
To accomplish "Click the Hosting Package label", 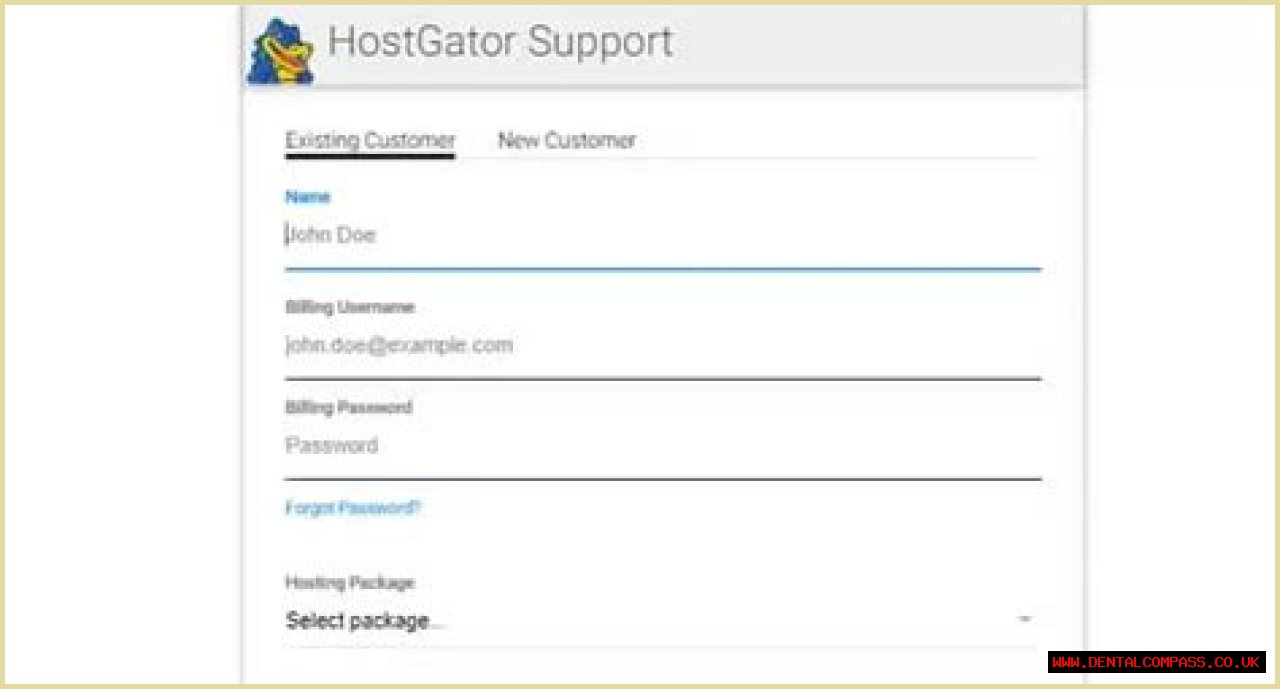I will 349,582.
